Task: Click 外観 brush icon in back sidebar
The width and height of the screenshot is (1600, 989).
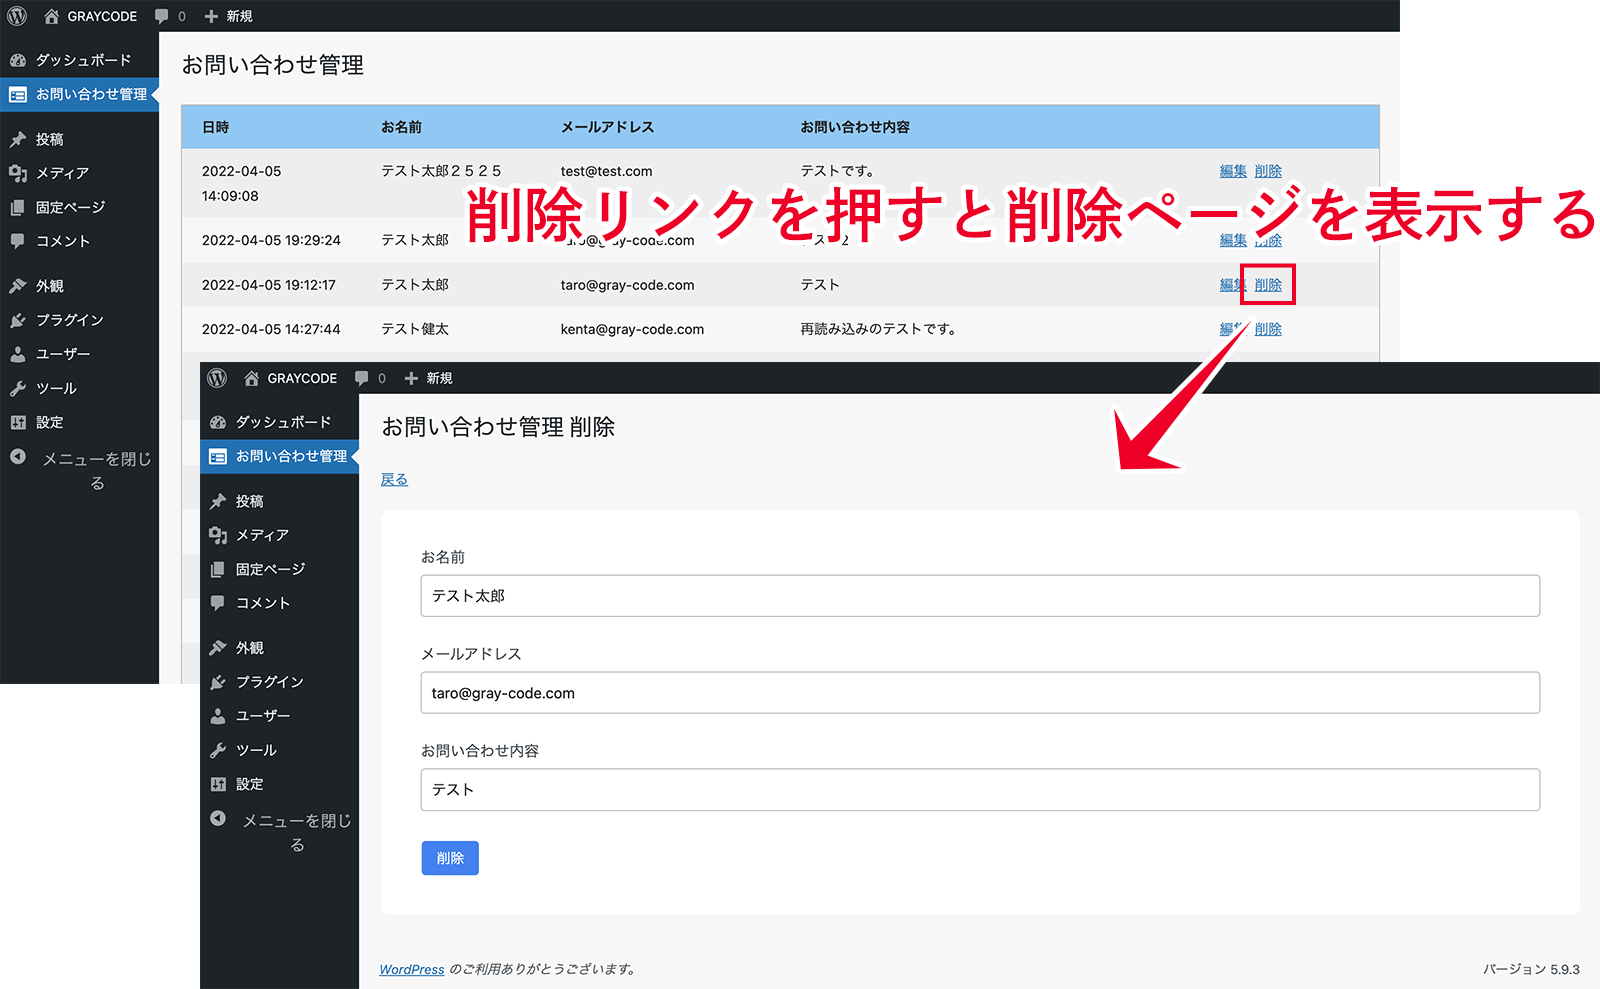Action: (18, 286)
